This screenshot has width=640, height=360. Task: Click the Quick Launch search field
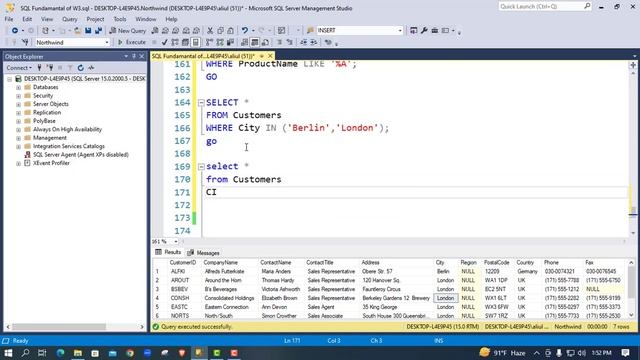point(545,7)
